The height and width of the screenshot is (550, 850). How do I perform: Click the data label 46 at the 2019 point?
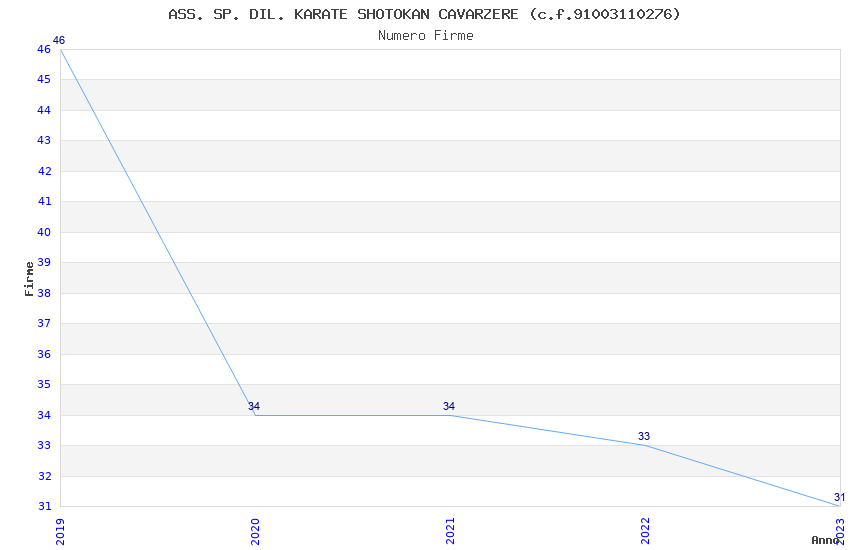59,40
